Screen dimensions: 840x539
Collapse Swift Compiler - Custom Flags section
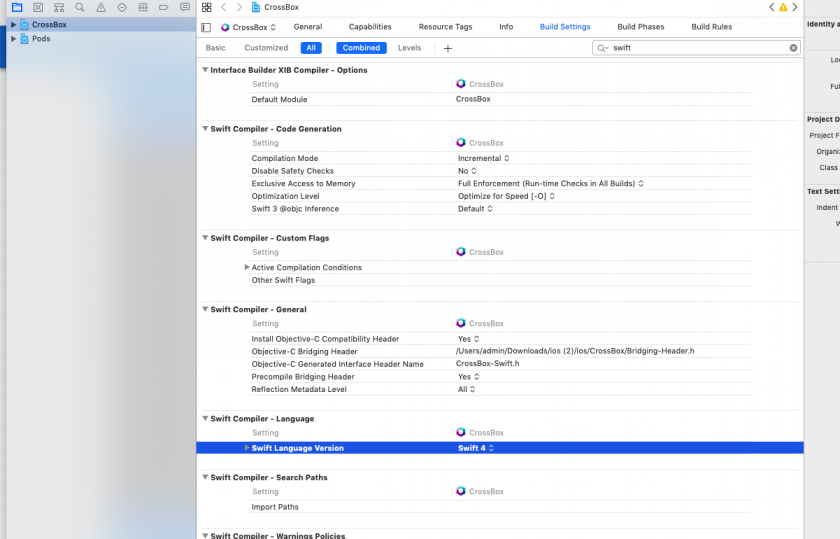[x=205, y=238]
